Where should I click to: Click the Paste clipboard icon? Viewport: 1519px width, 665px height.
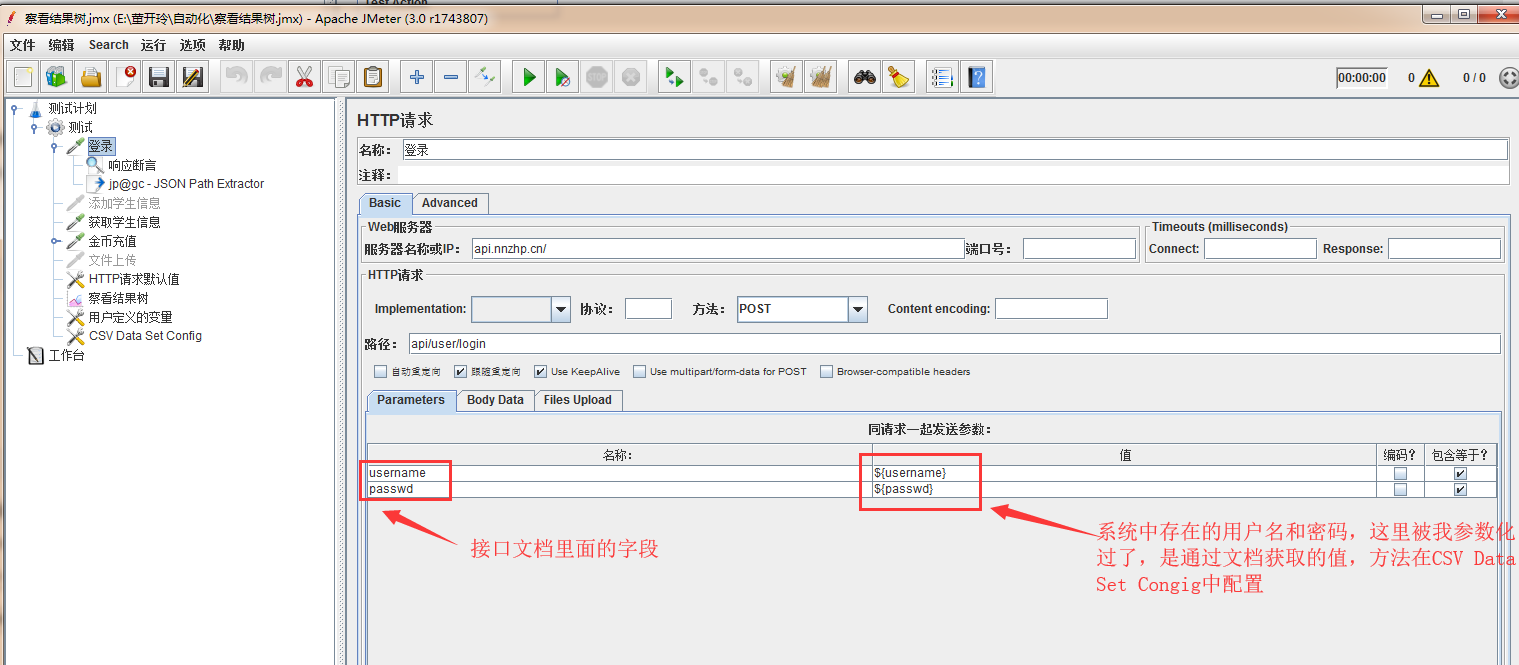[x=373, y=77]
